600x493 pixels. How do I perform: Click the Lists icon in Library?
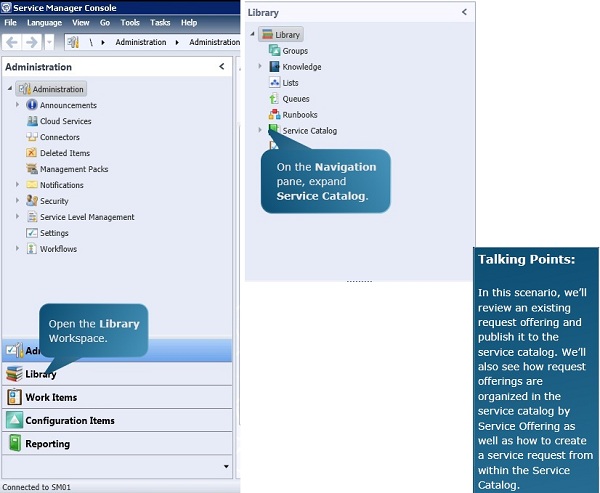[x=274, y=83]
